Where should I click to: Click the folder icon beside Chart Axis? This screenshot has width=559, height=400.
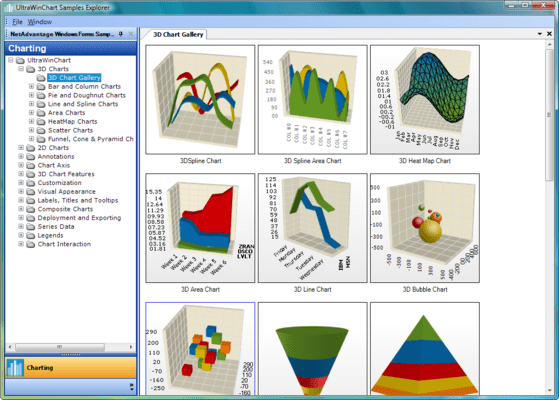[31, 165]
